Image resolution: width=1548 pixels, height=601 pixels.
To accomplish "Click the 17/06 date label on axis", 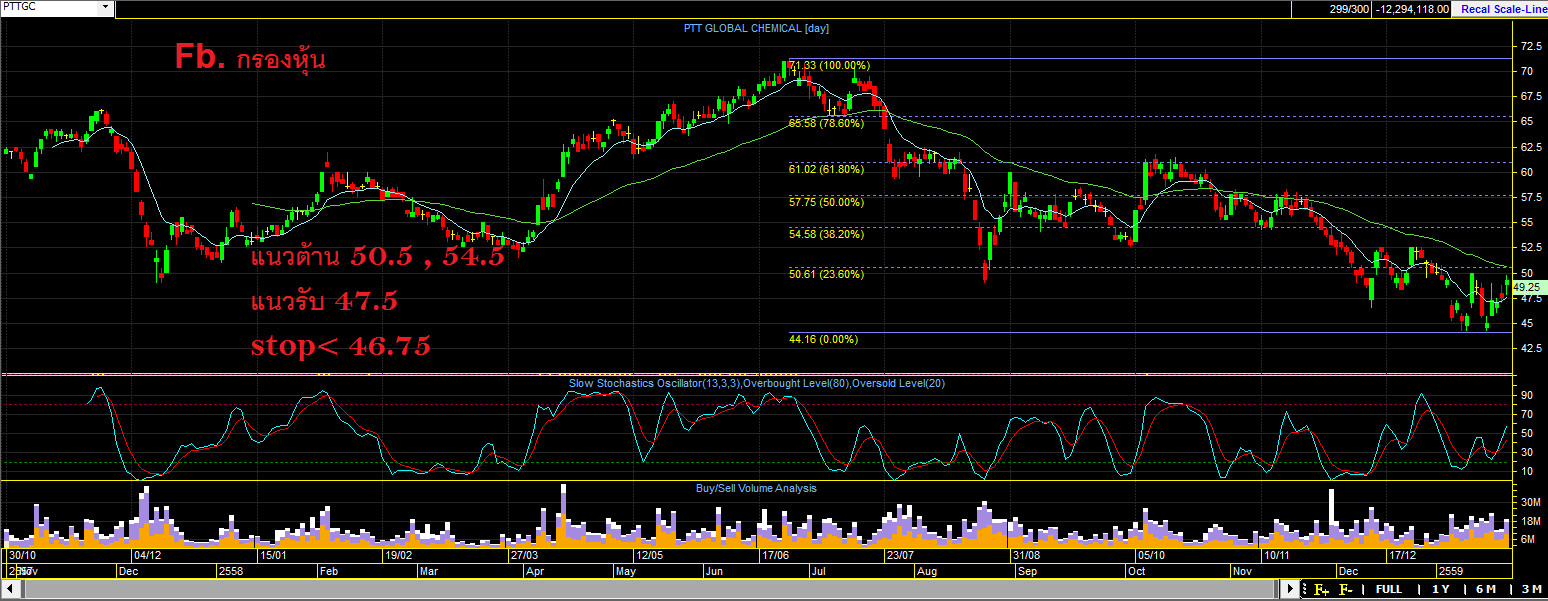I will coord(775,554).
